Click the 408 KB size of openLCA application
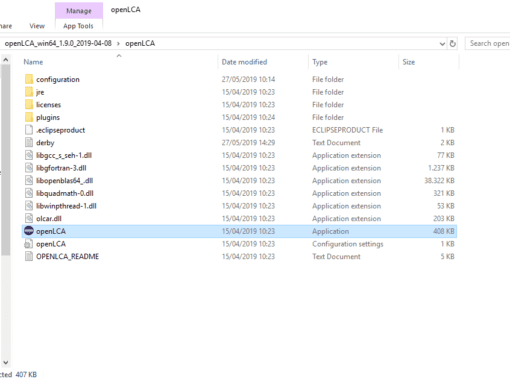Screen dimensions: 510x382 pos(444,231)
